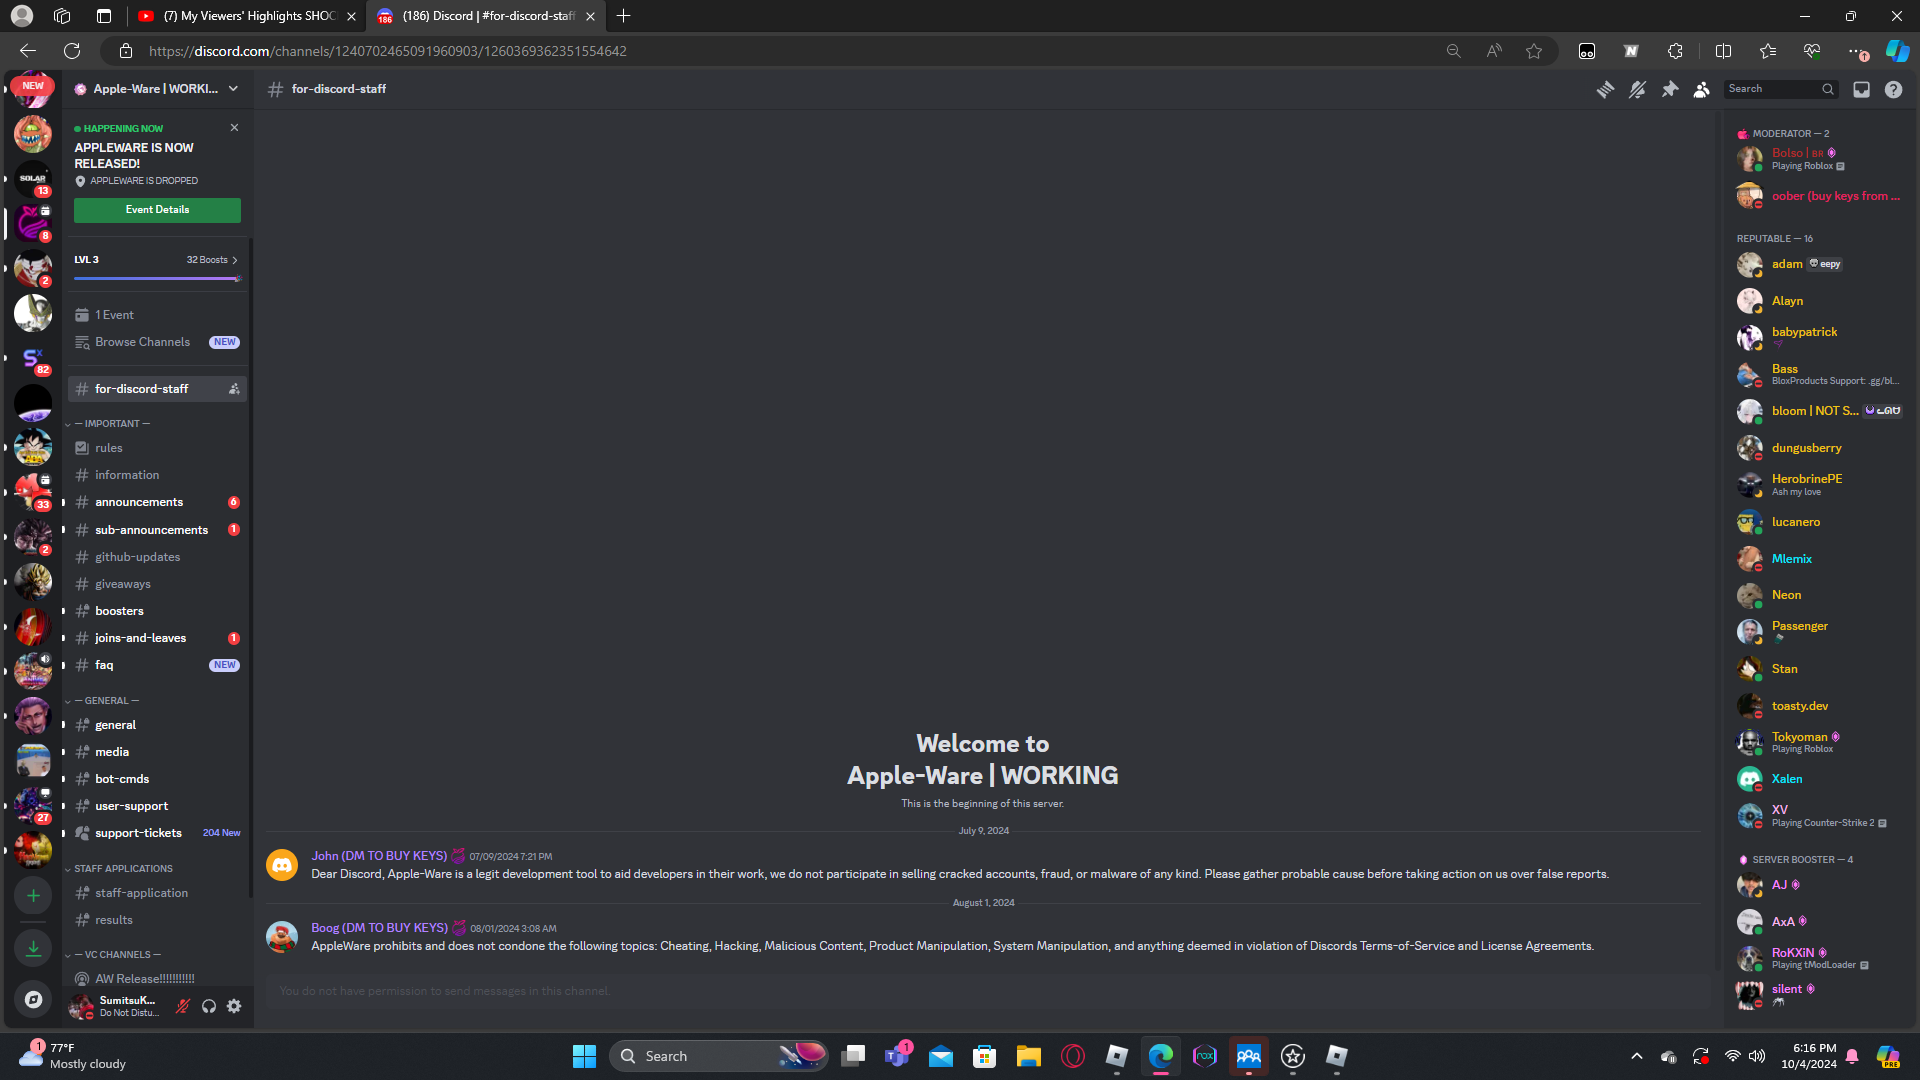The width and height of the screenshot is (1920, 1080).
Task: Favorite this page with star icon
Action: [x=1534, y=51]
